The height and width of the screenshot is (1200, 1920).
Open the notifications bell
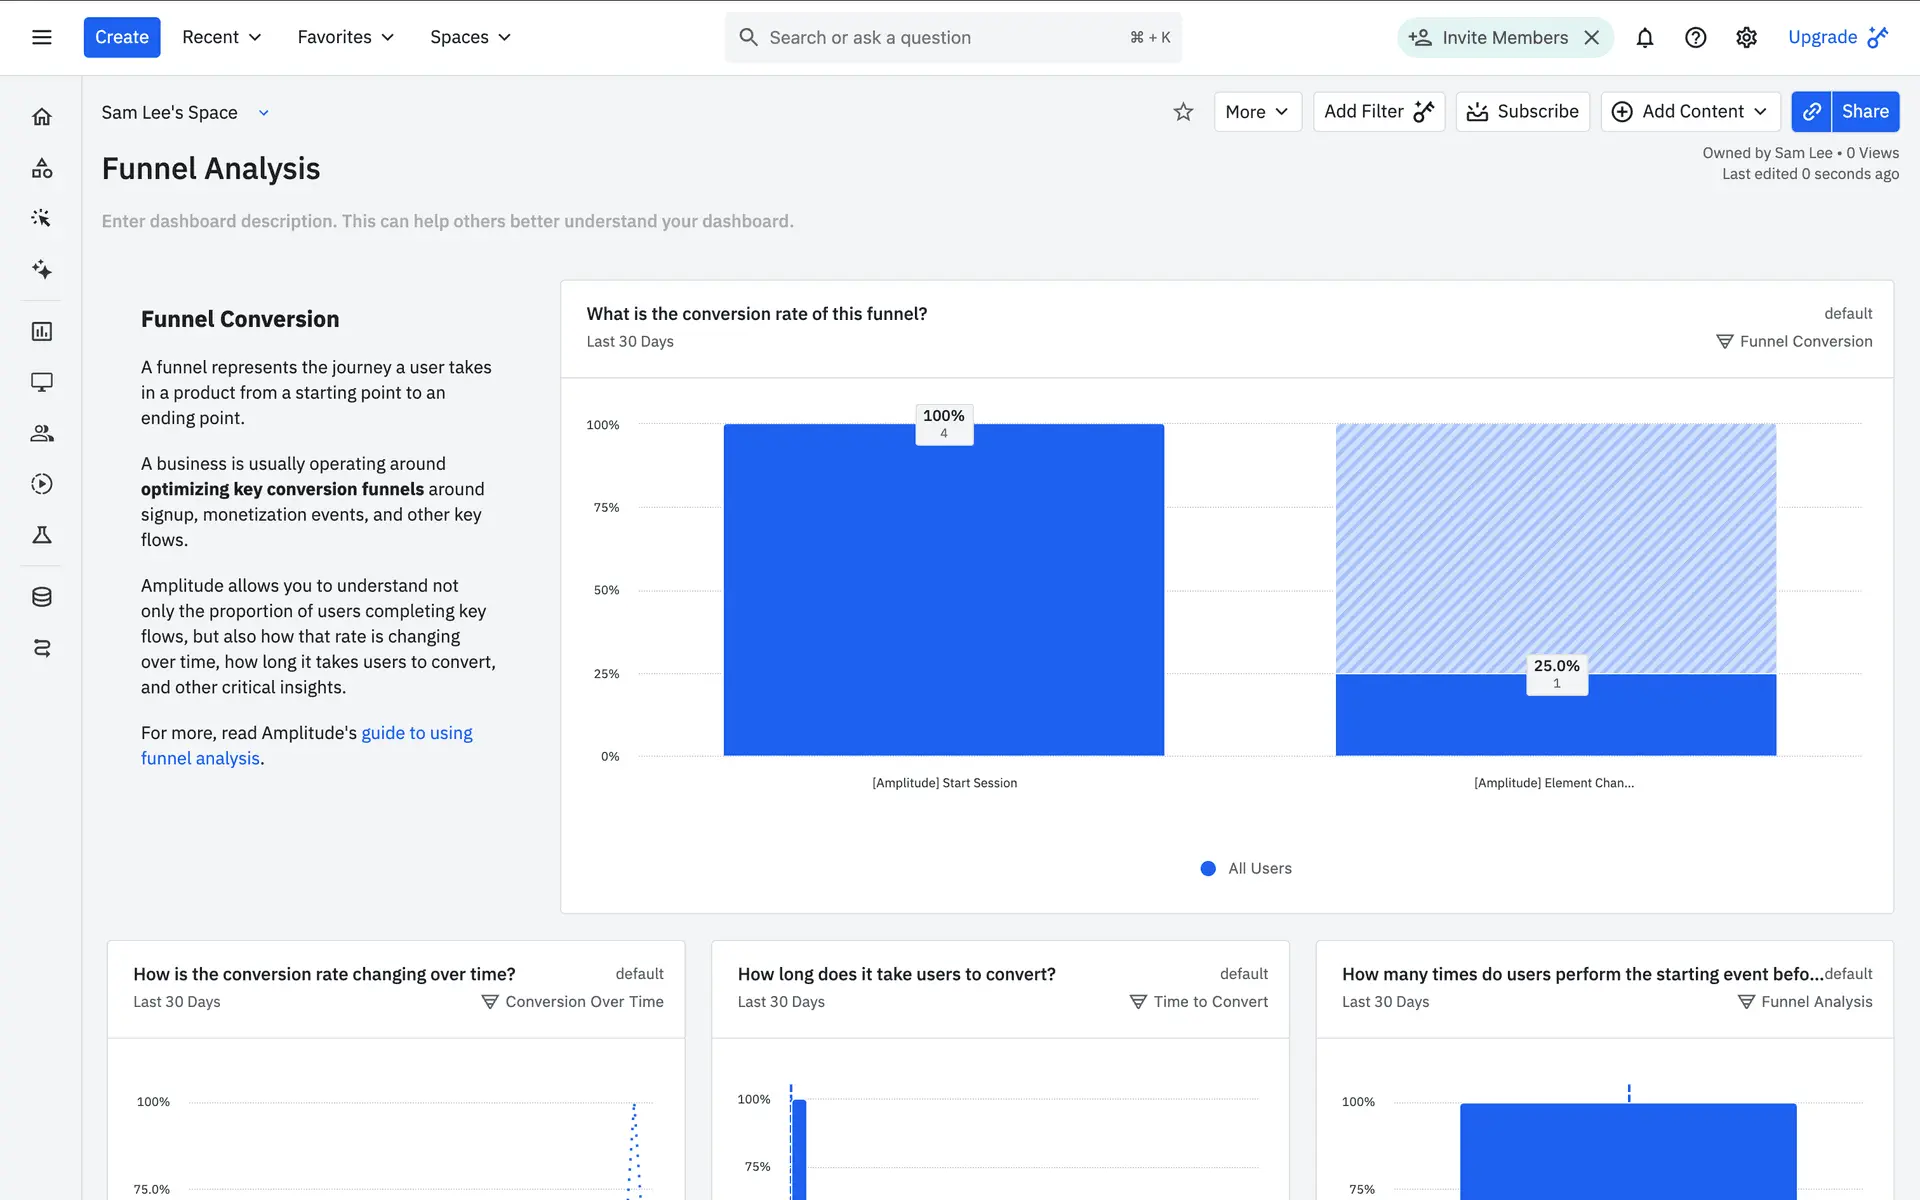[x=1644, y=38]
